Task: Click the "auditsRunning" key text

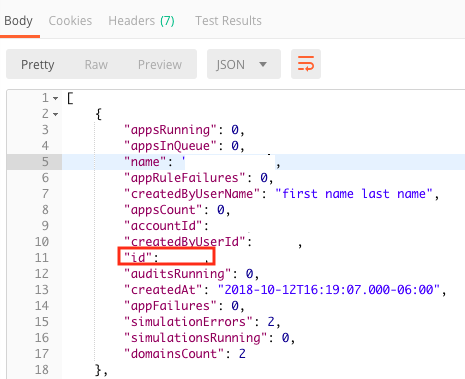Action: (x=177, y=274)
